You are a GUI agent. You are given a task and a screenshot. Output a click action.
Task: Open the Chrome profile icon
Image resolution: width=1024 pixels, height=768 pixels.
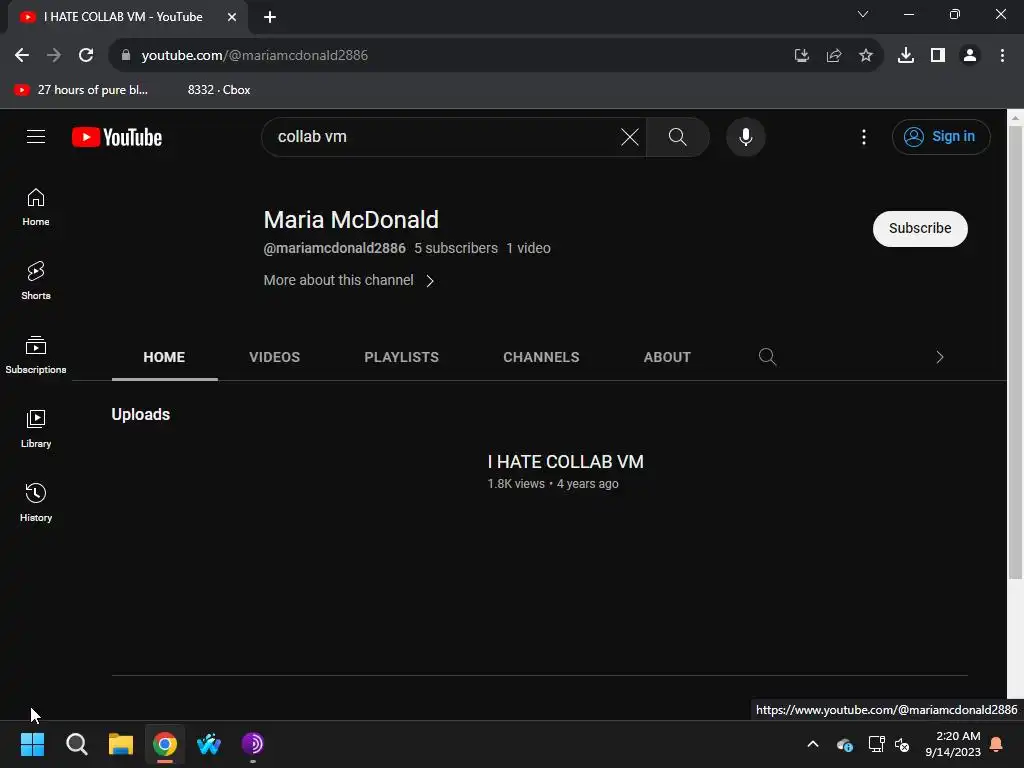click(x=970, y=56)
